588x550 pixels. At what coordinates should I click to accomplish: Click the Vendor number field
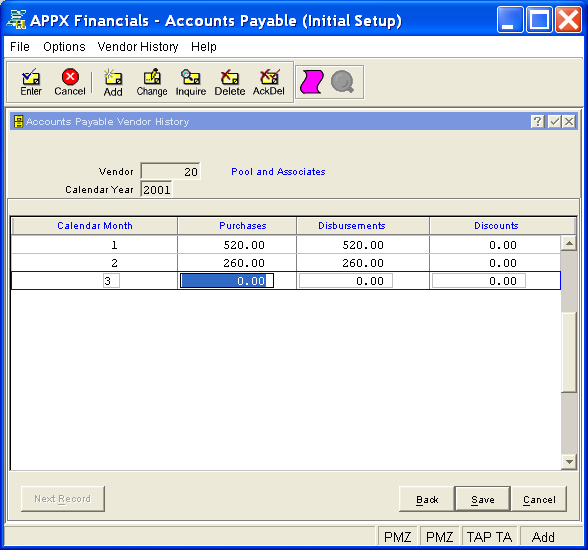click(x=170, y=172)
